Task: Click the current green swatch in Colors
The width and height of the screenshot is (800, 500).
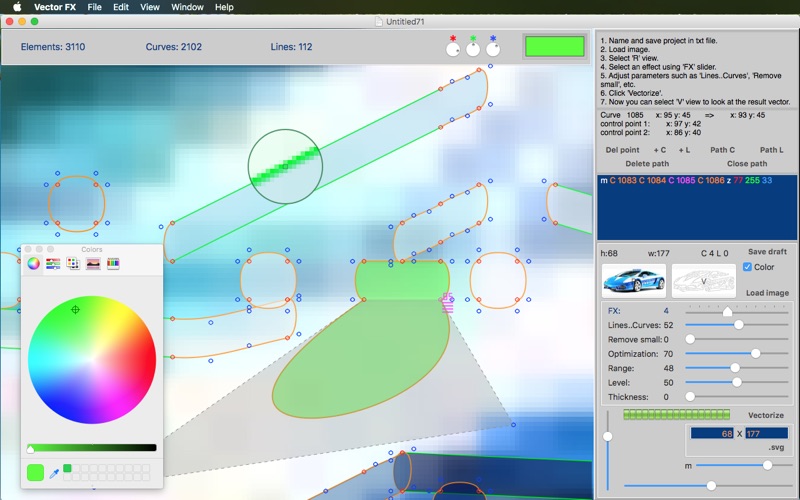Action: pos(35,472)
